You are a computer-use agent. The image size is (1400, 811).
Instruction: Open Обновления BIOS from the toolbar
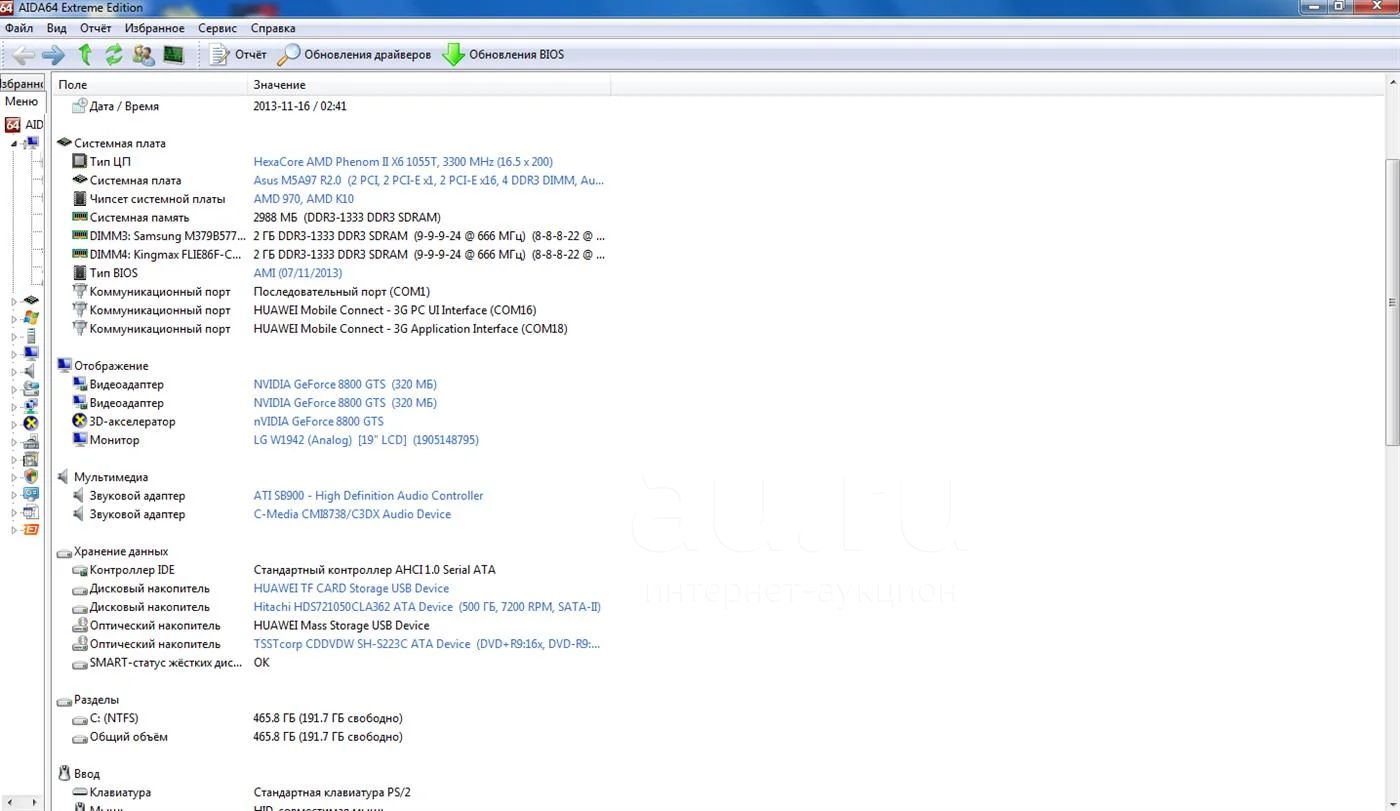coord(504,54)
